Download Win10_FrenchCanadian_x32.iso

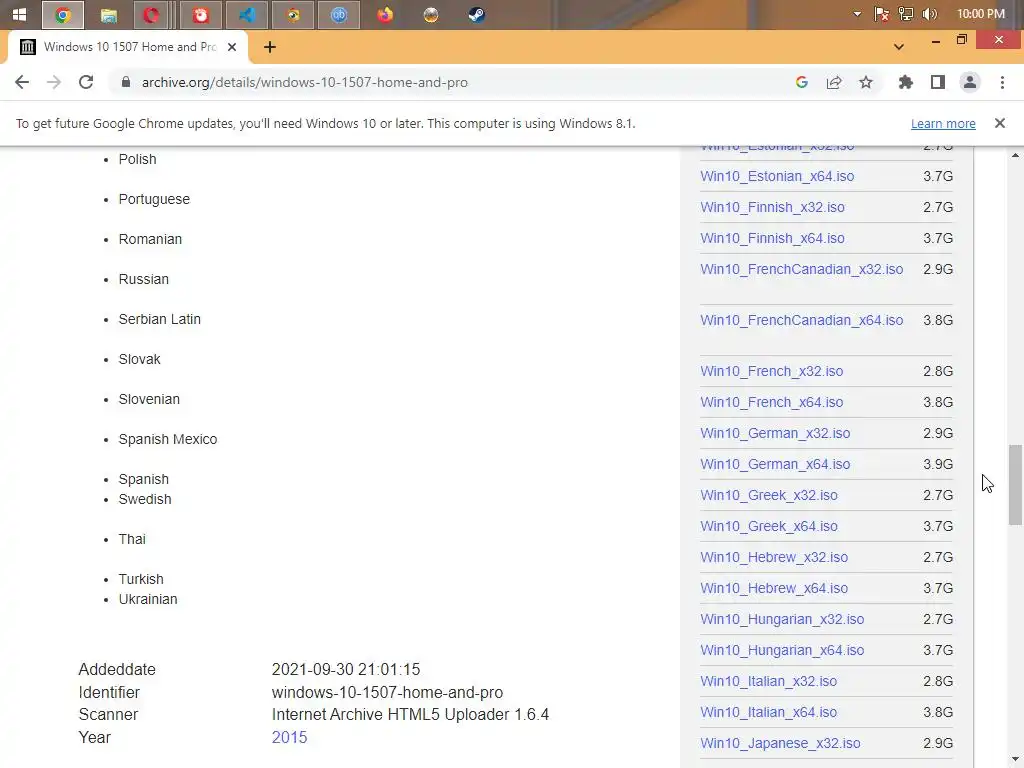point(801,269)
